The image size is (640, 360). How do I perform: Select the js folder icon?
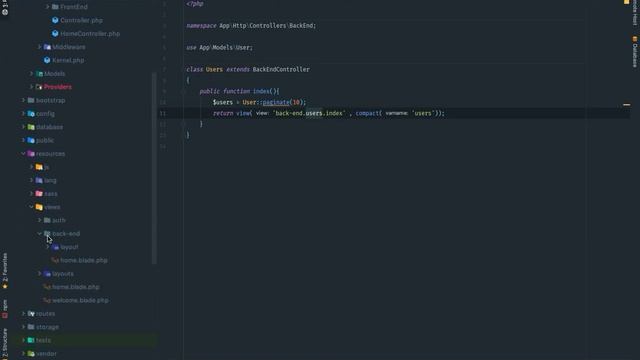39,167
